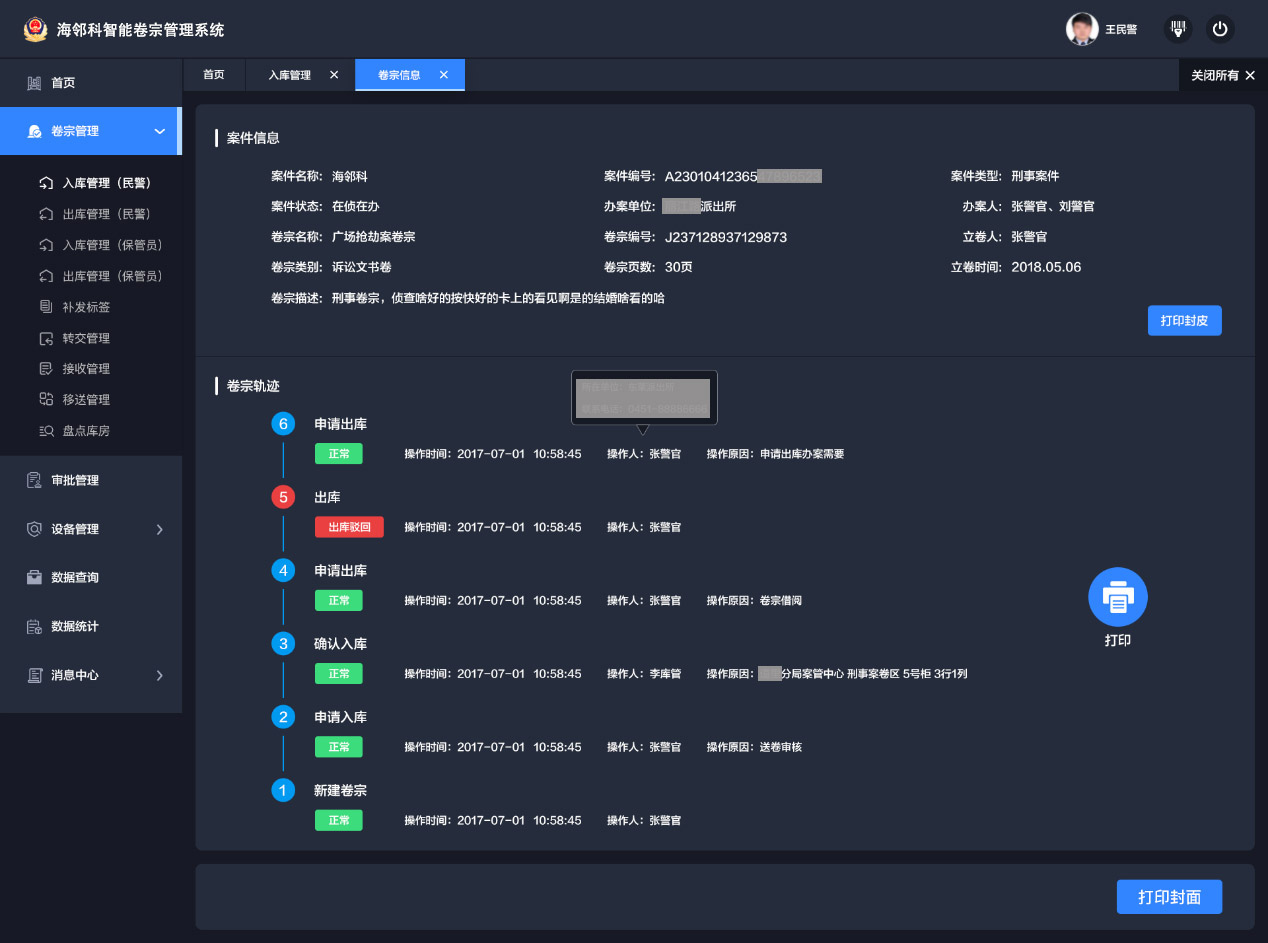Expand the 消息中心 submenu arrow
This screenshot has height=943, width=1268.
(159, 675)
